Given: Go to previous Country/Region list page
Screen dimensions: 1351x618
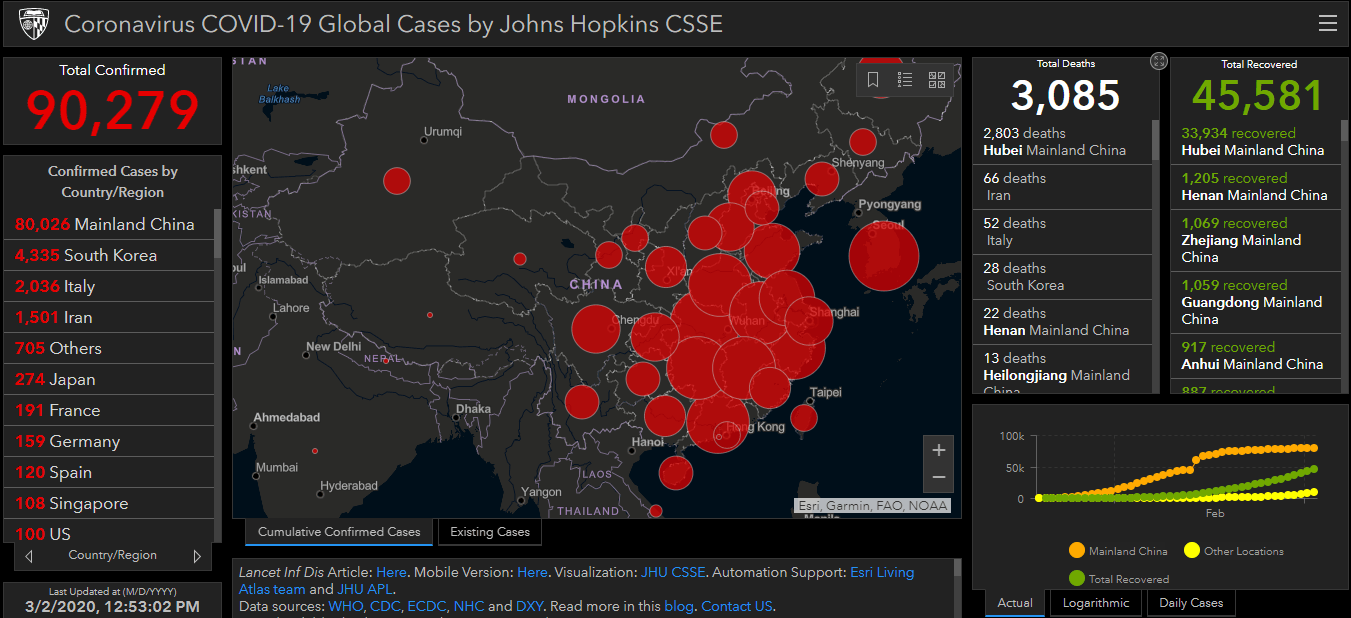Looking at the screenshot, I should [x=29, y=556].
